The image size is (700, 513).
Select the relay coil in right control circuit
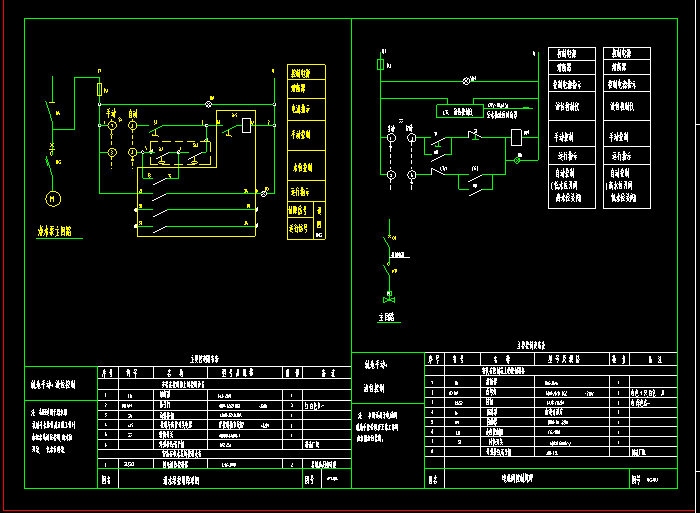(516, 137)
